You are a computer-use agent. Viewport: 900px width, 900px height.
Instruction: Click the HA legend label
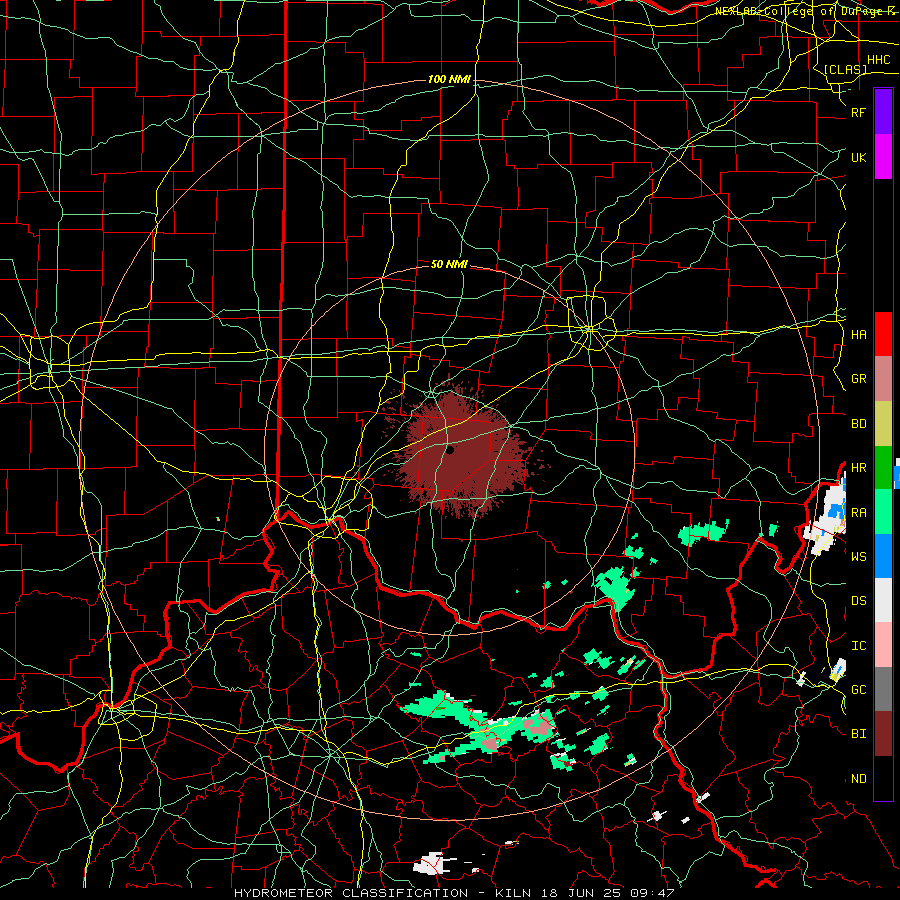(x=859, y=335)
